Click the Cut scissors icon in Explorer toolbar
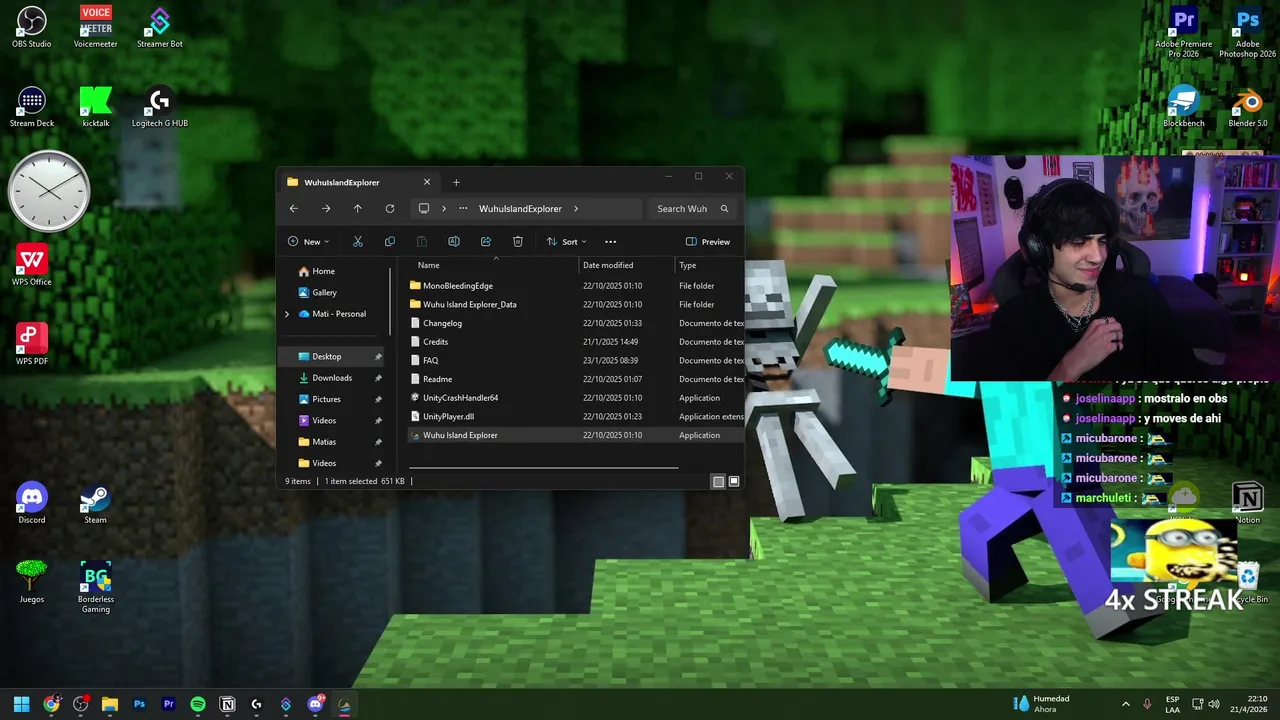Viewport: 1280px width, 720px height. 357,242
